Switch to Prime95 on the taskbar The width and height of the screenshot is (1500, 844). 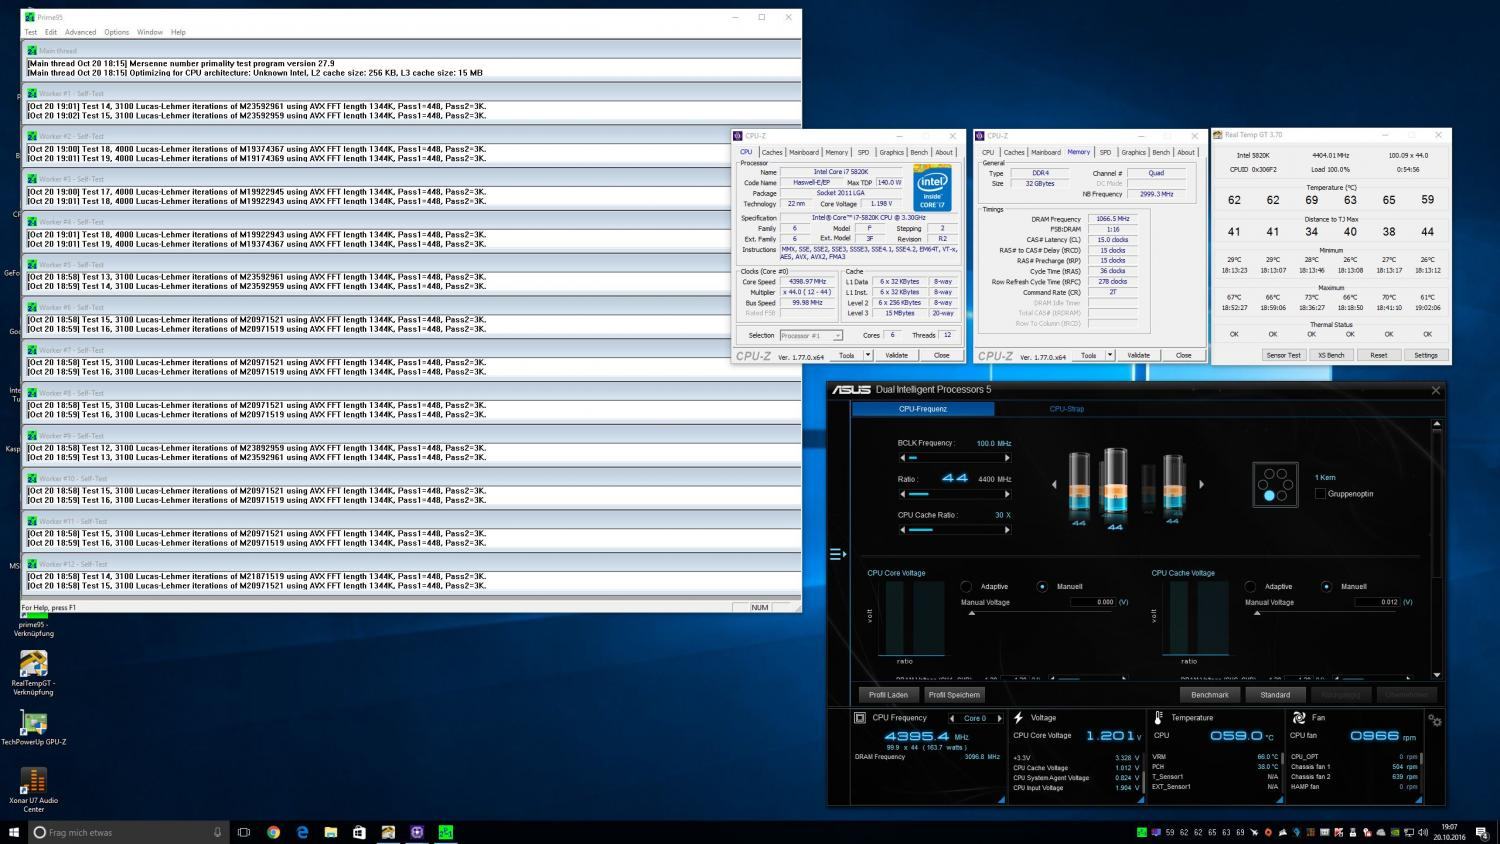[446, 832]
